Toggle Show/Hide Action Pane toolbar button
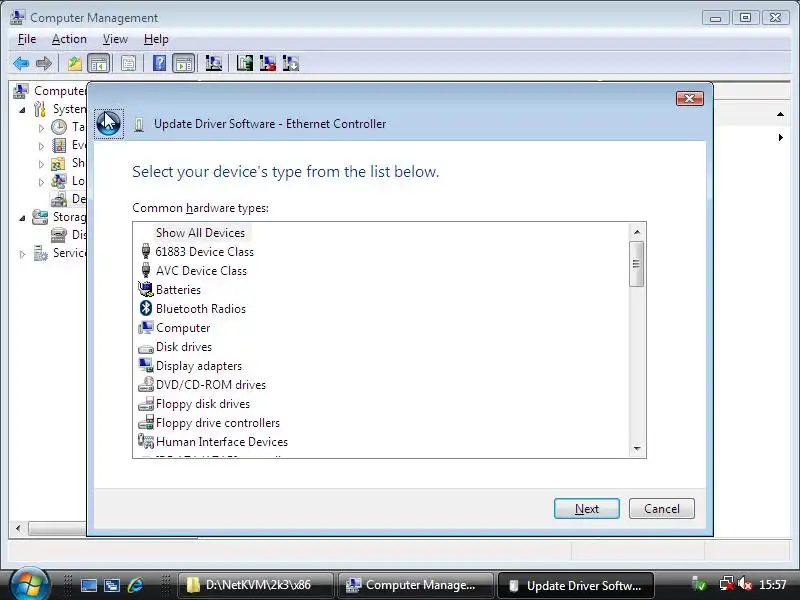Image resolution: width=800 pixels, height=600 pixels. (x=184, y=64)
